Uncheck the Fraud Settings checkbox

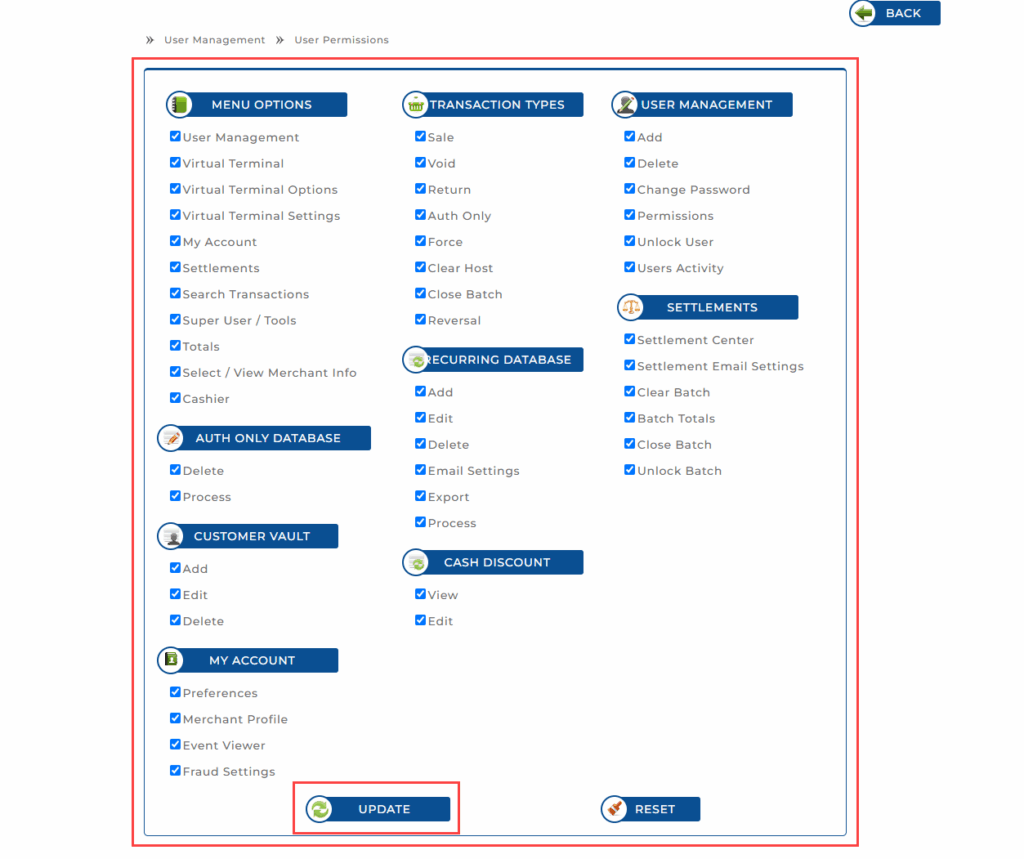[x=175, y=771]
